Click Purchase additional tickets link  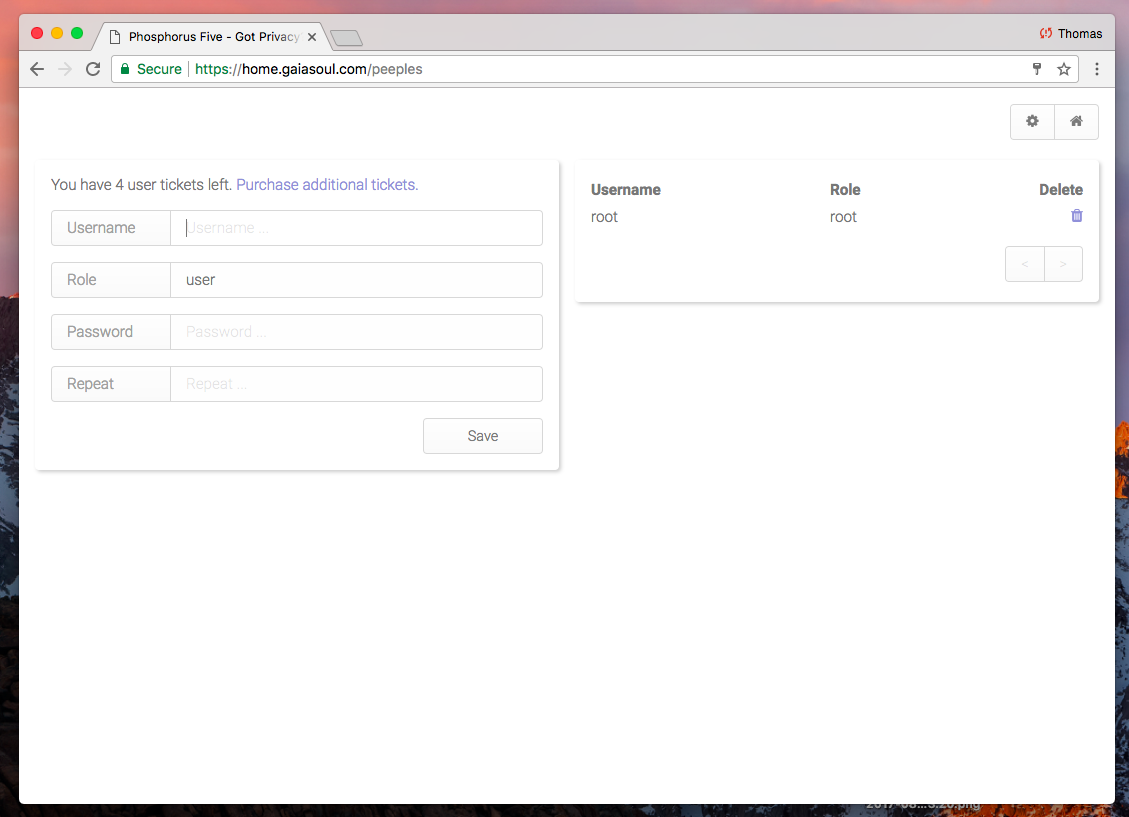[327, 184]
